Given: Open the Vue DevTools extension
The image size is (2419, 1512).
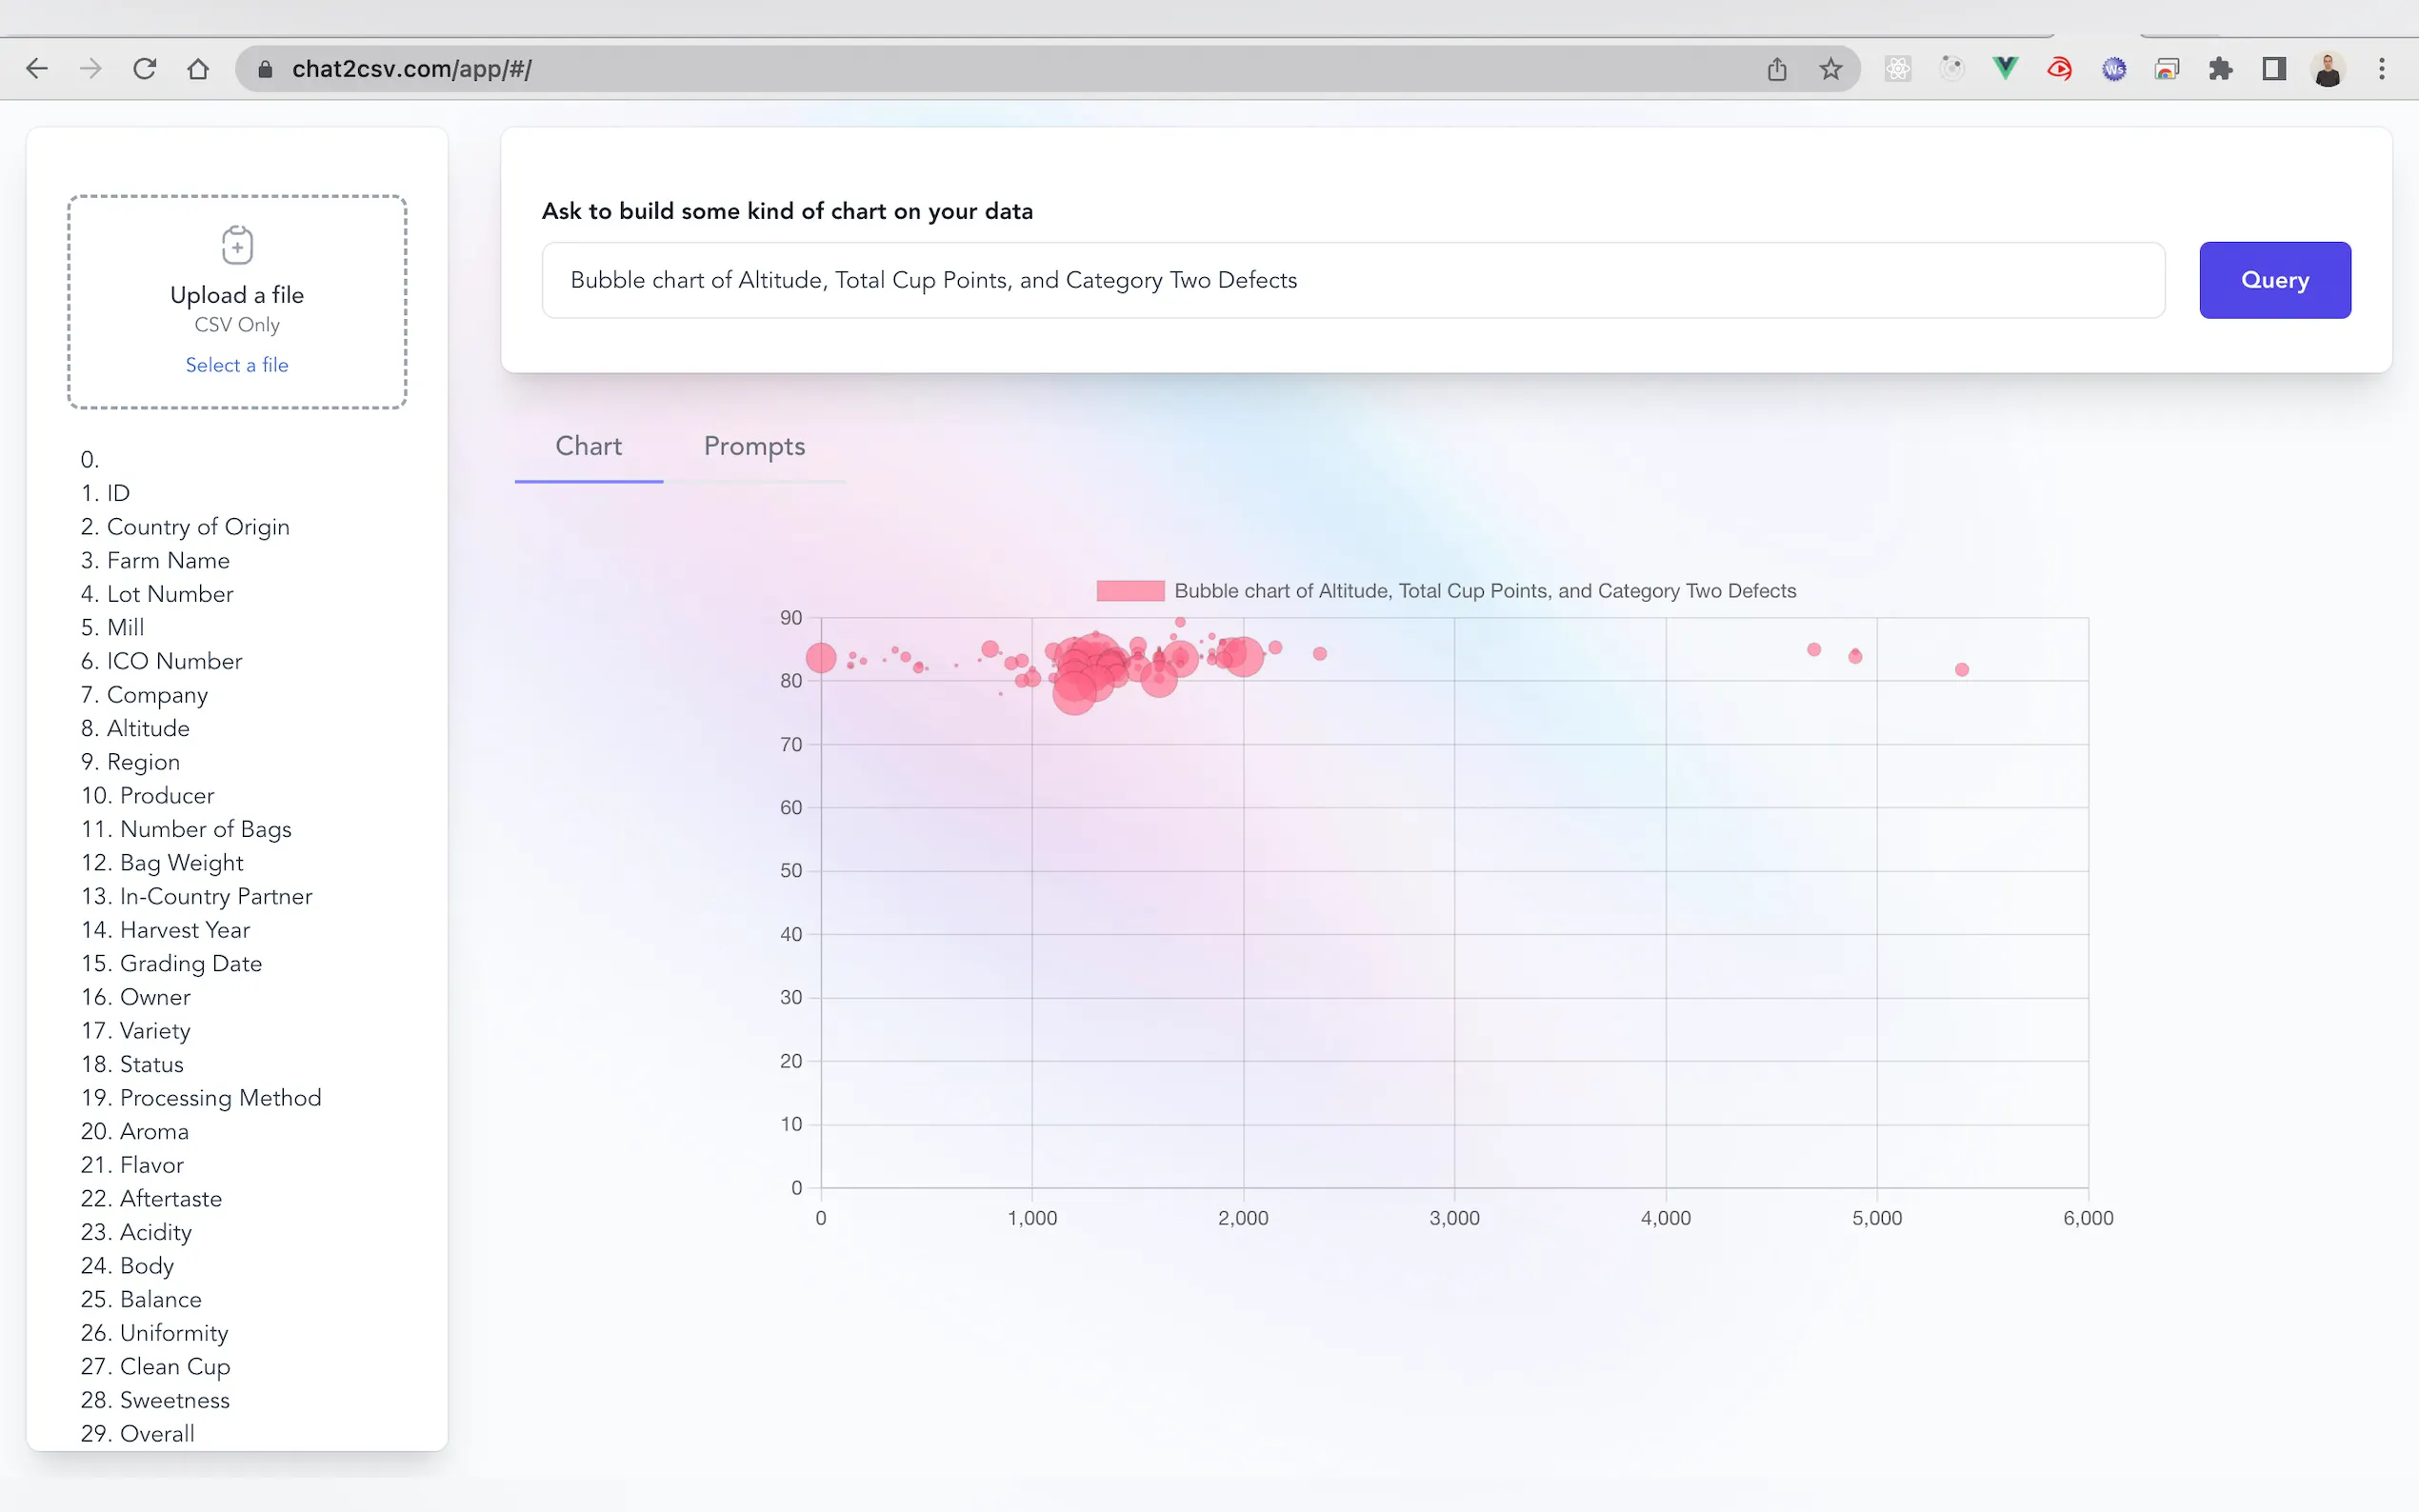Looking at the screenshot, I should (2005, 68).
